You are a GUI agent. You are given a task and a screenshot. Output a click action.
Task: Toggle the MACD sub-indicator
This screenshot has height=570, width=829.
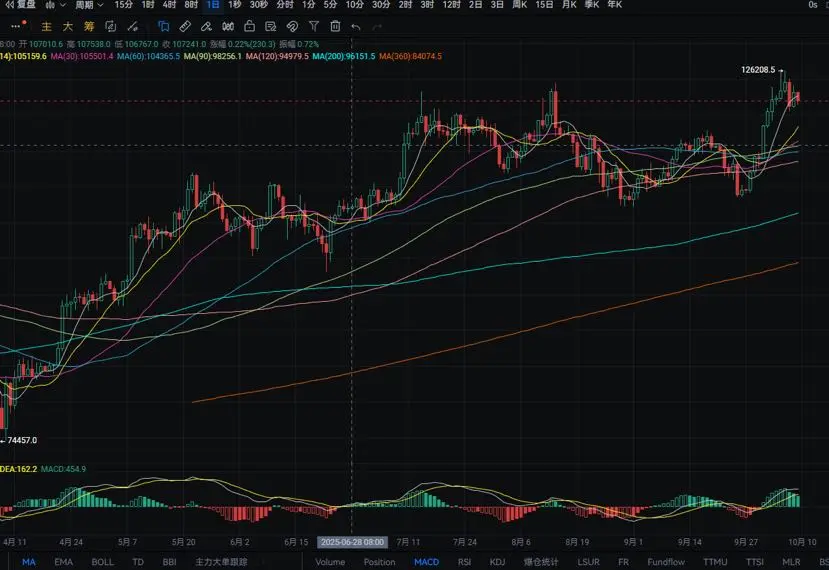(426, 562)
